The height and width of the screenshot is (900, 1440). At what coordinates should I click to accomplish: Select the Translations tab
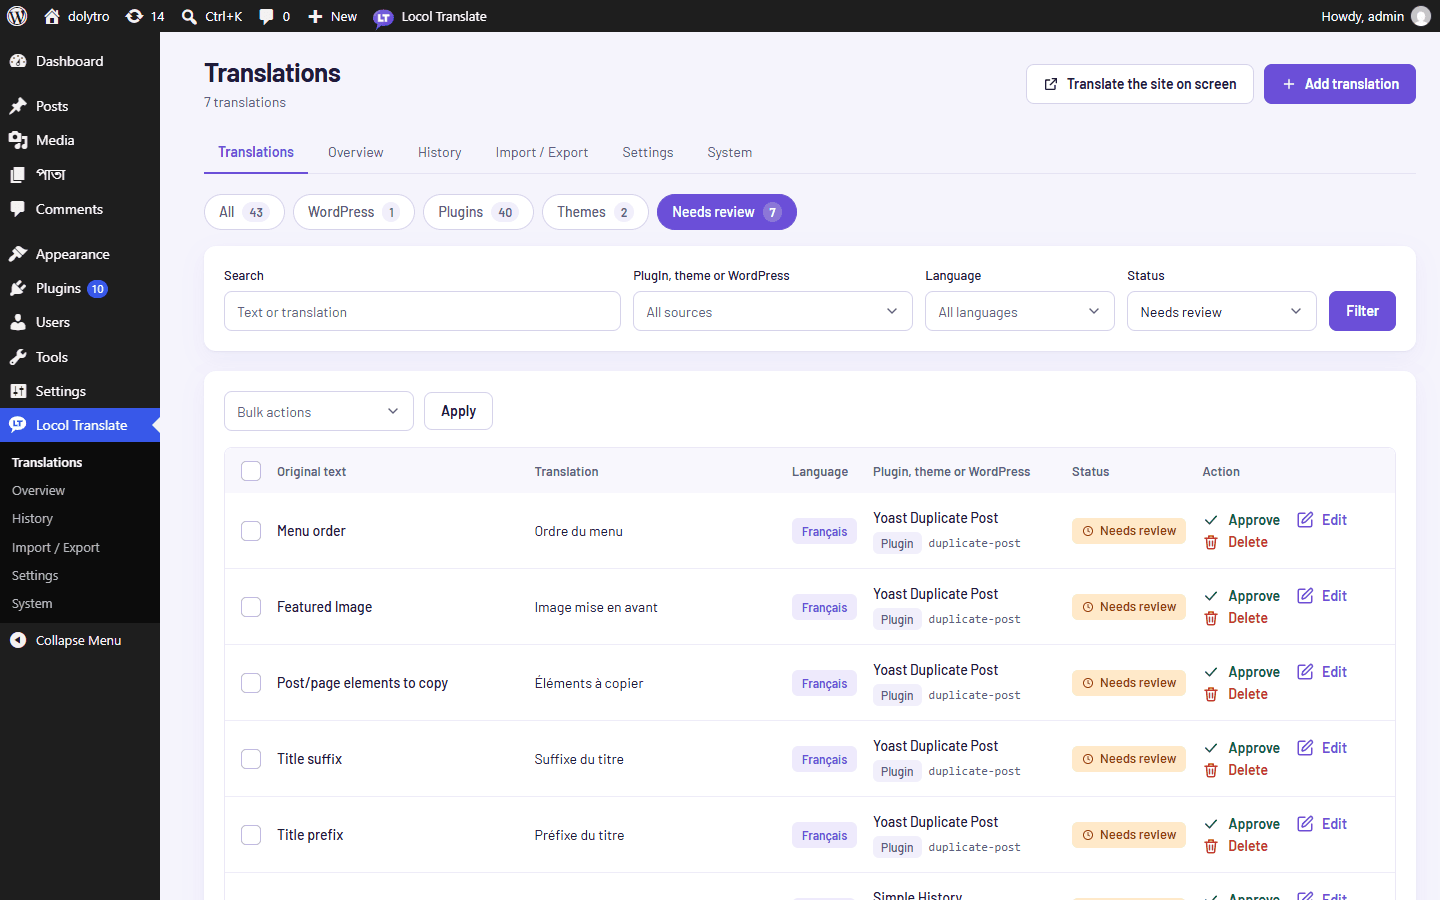pyautogui.click(x=256, y=152)
